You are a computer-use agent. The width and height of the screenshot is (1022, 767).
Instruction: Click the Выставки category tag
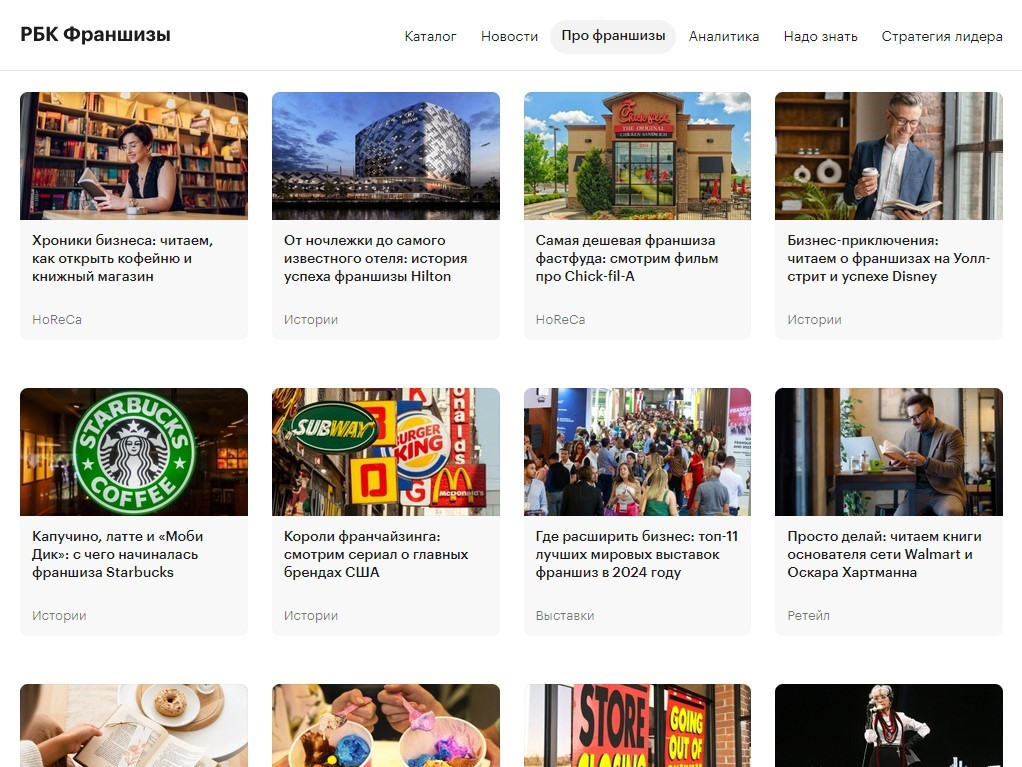click(564, 615)
